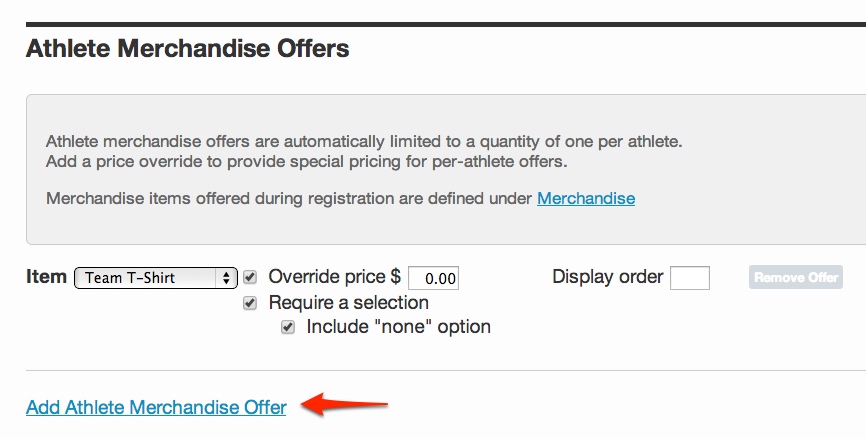Click the Include "none" option label text
This screenshot has height=439, width=866.
[x=399, y=327]
